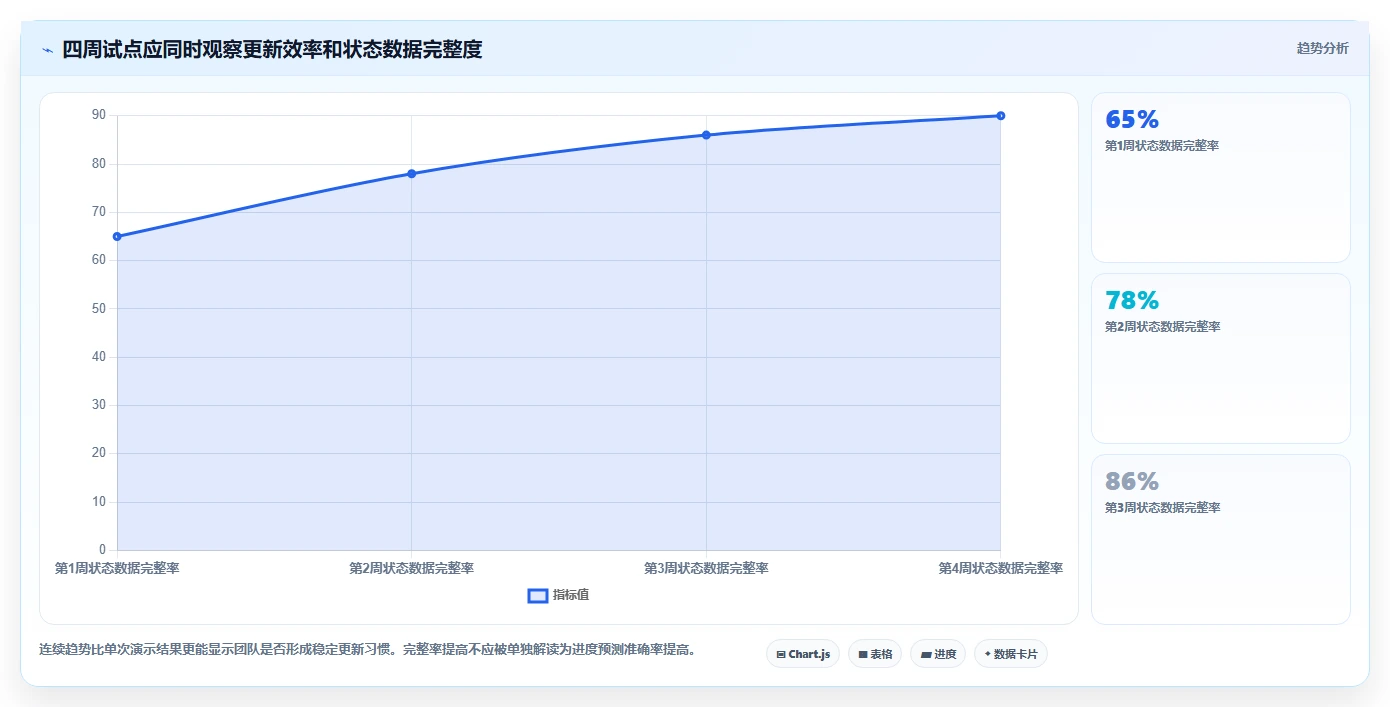Open the 65% data card

click(x=1221, y=178)
